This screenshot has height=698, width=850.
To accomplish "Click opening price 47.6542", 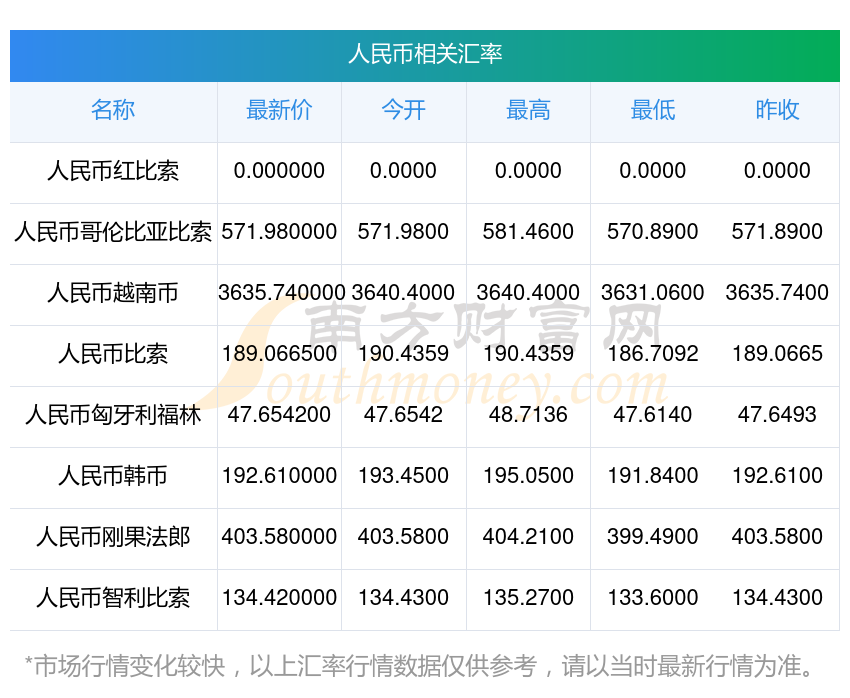I will 403,415.
